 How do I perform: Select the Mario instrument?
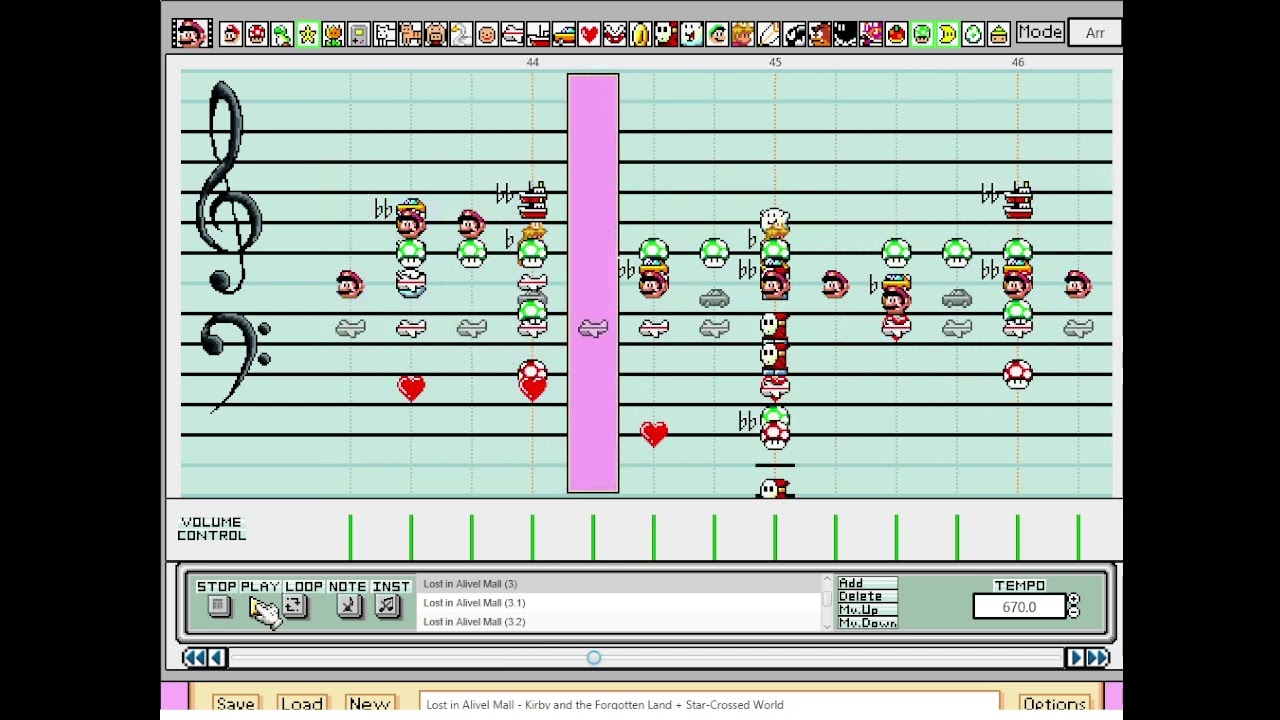(231, 34)
